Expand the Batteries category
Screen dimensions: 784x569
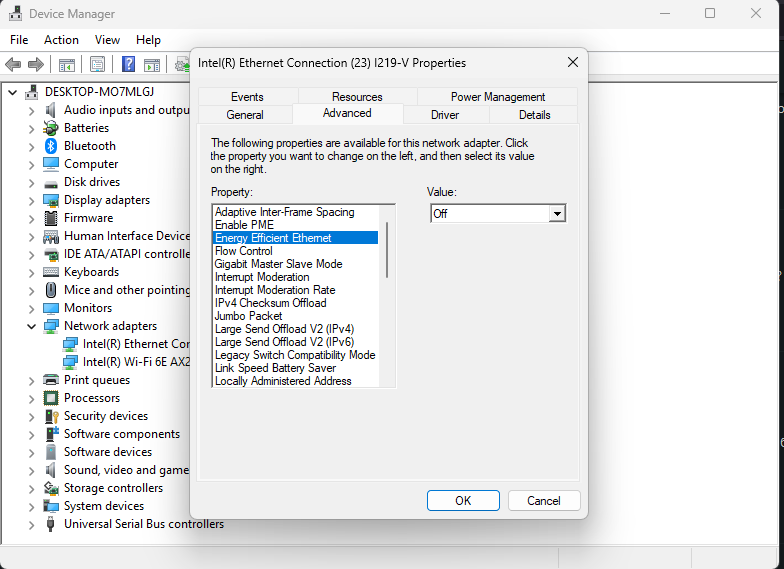point(32,129)
